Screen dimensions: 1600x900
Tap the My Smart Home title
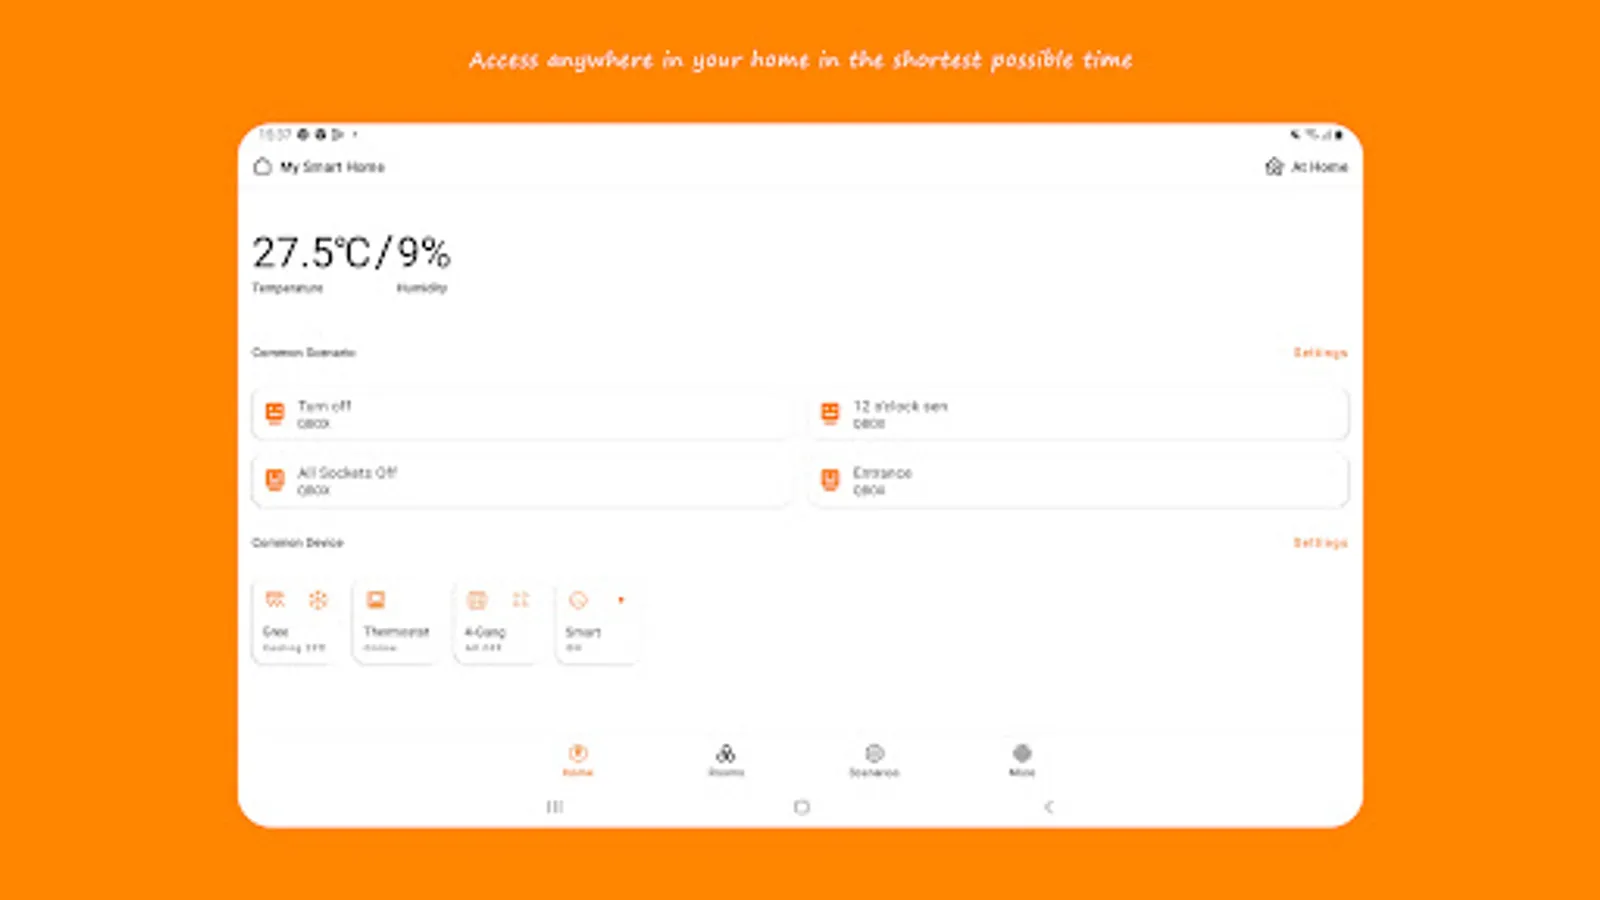click(x=332, y=167)
